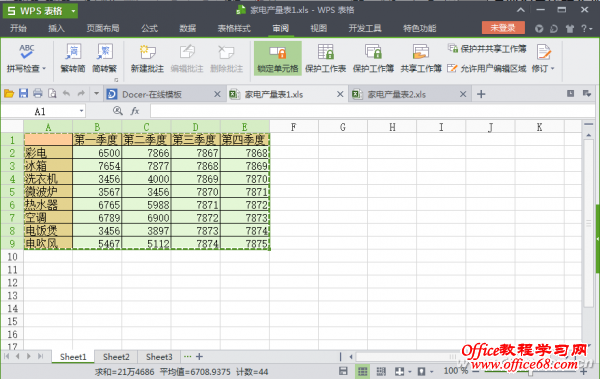Switch to the 插入 ribbon tab
Image resolution: width=600 pixels, height=379 pixels.
[56, 28]
